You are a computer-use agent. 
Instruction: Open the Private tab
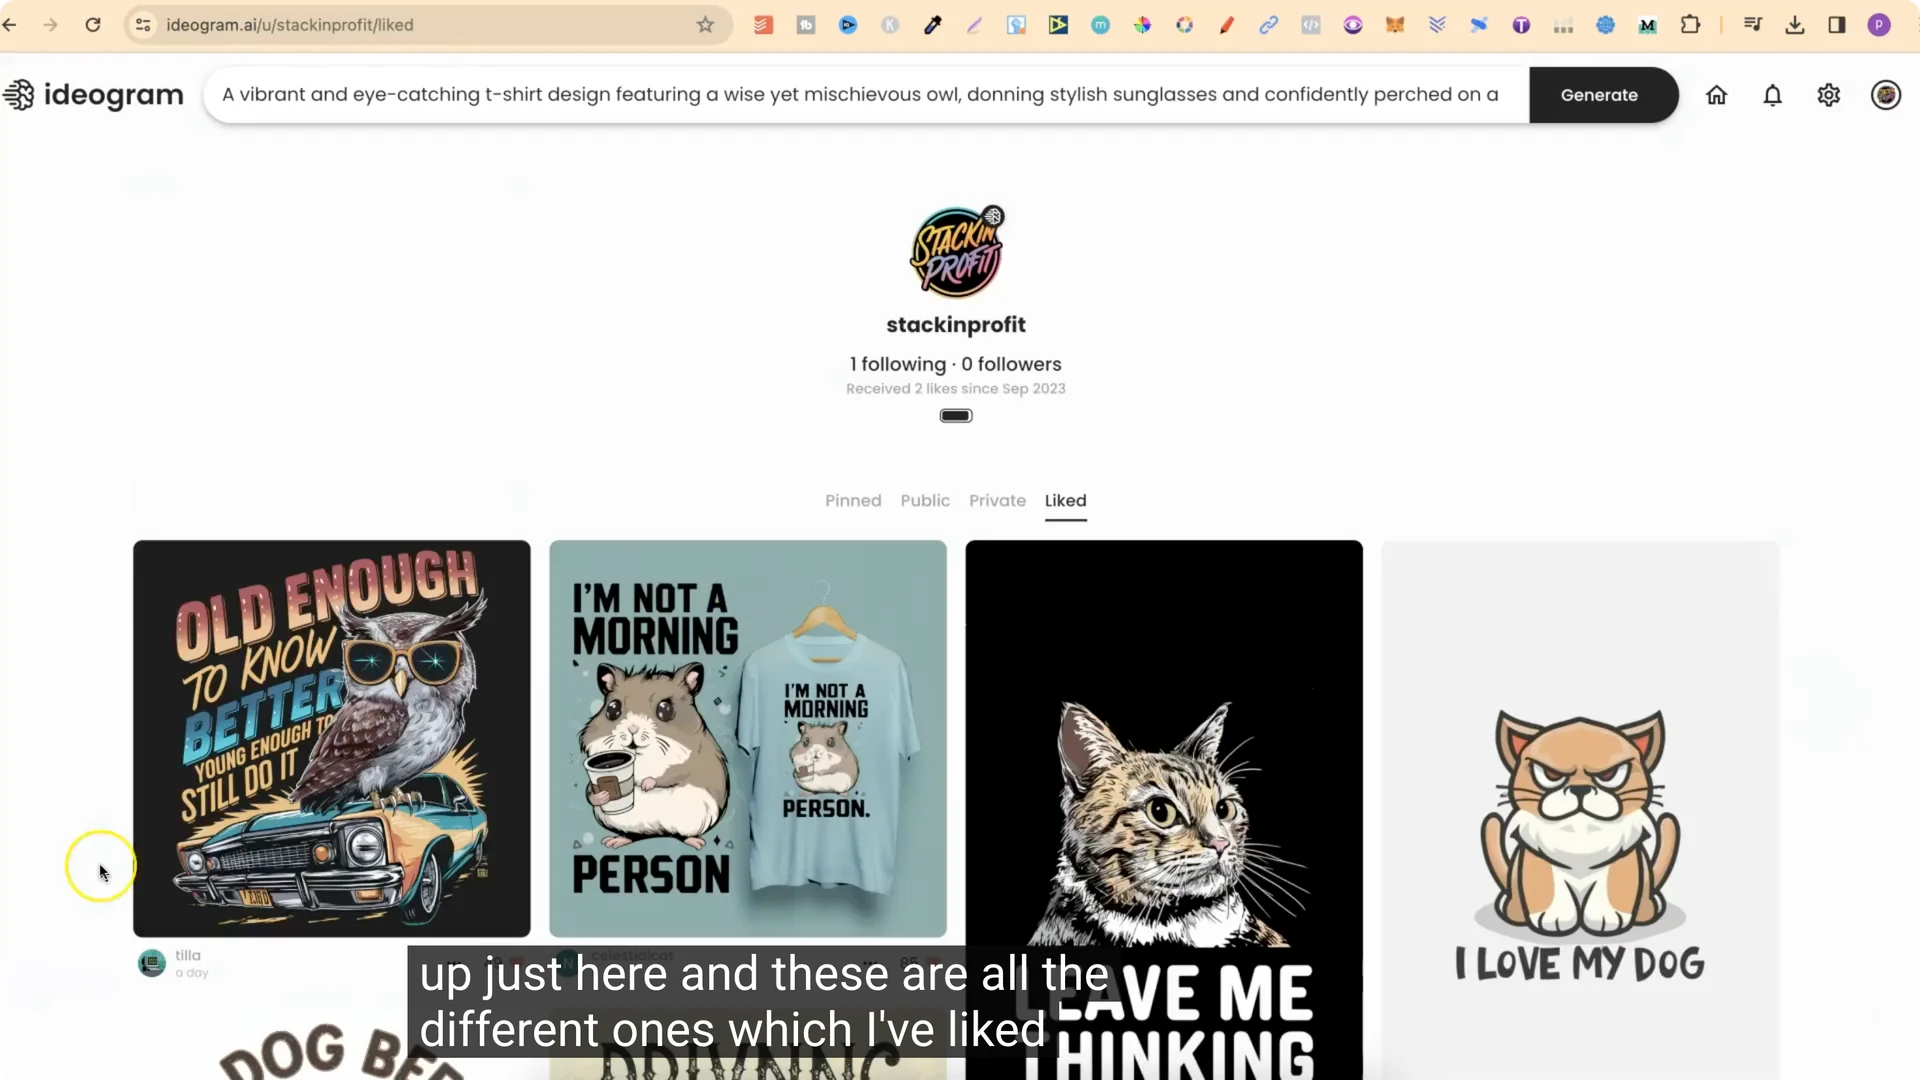[996, 500]
